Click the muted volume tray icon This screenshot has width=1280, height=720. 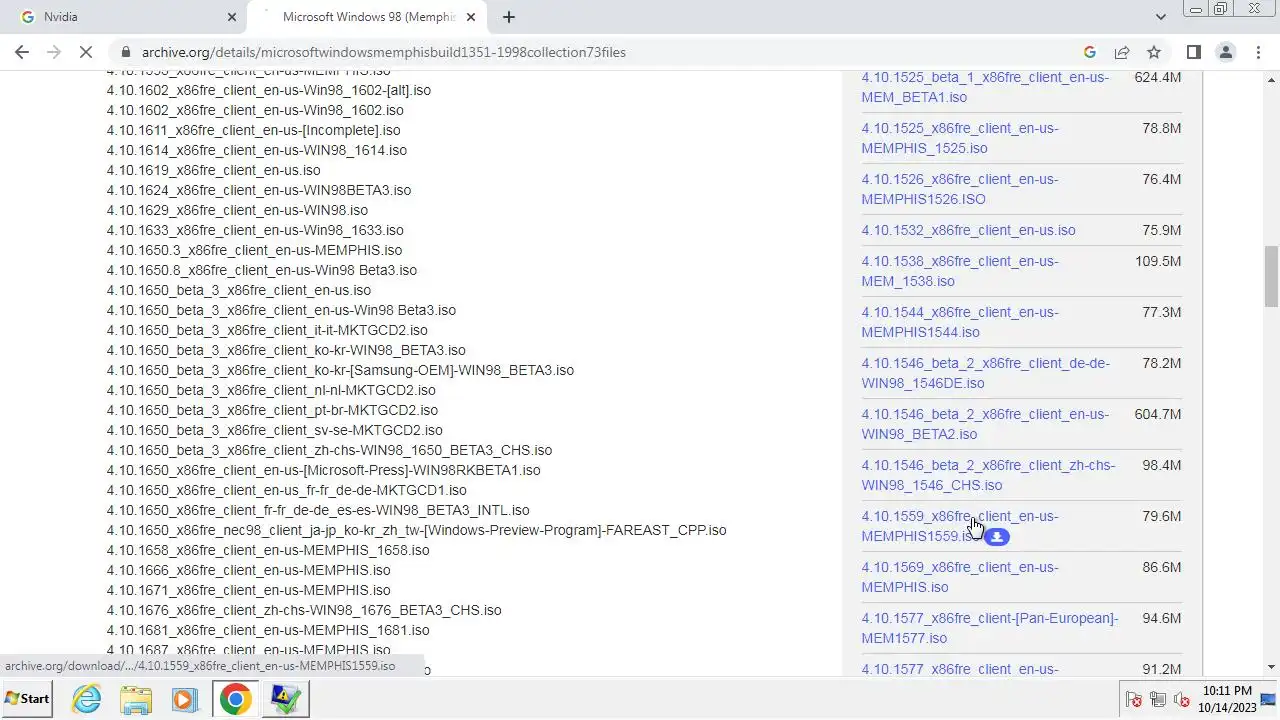coord(1181,699)
